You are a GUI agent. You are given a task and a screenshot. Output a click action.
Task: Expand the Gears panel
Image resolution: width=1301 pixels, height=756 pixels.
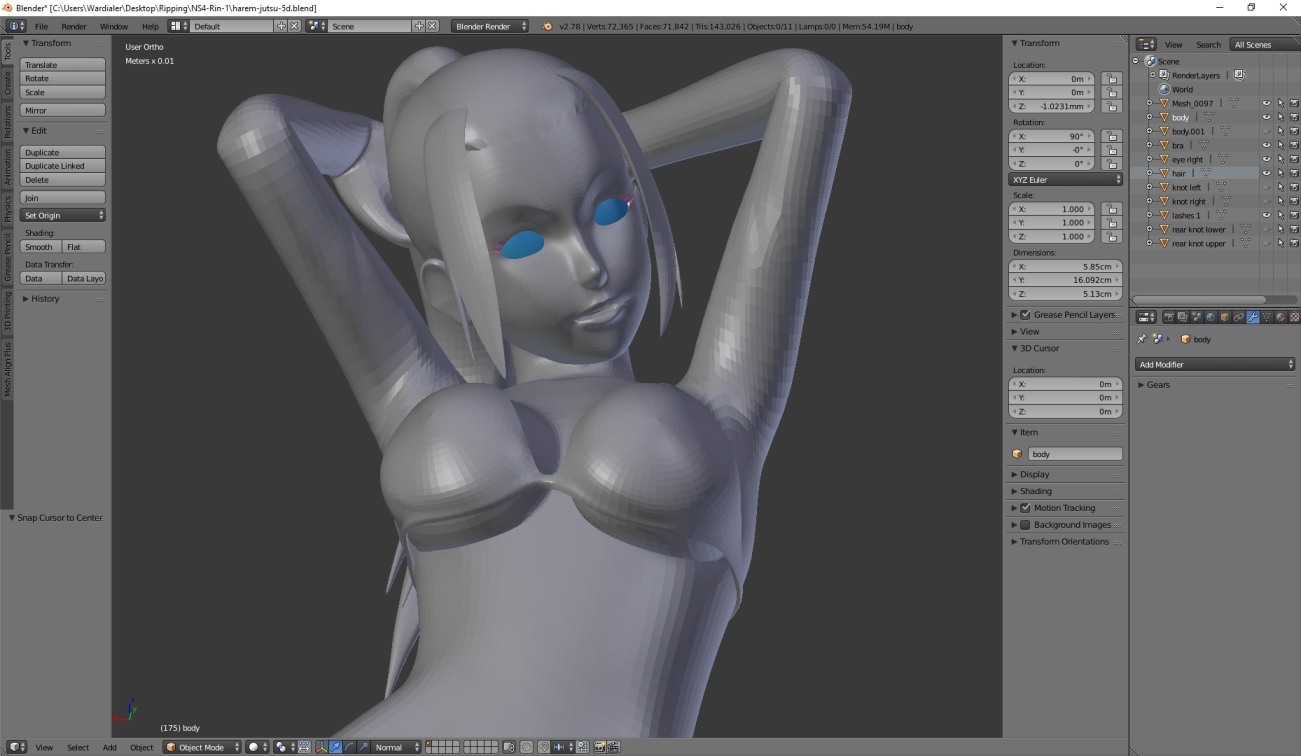[1158, 385]
